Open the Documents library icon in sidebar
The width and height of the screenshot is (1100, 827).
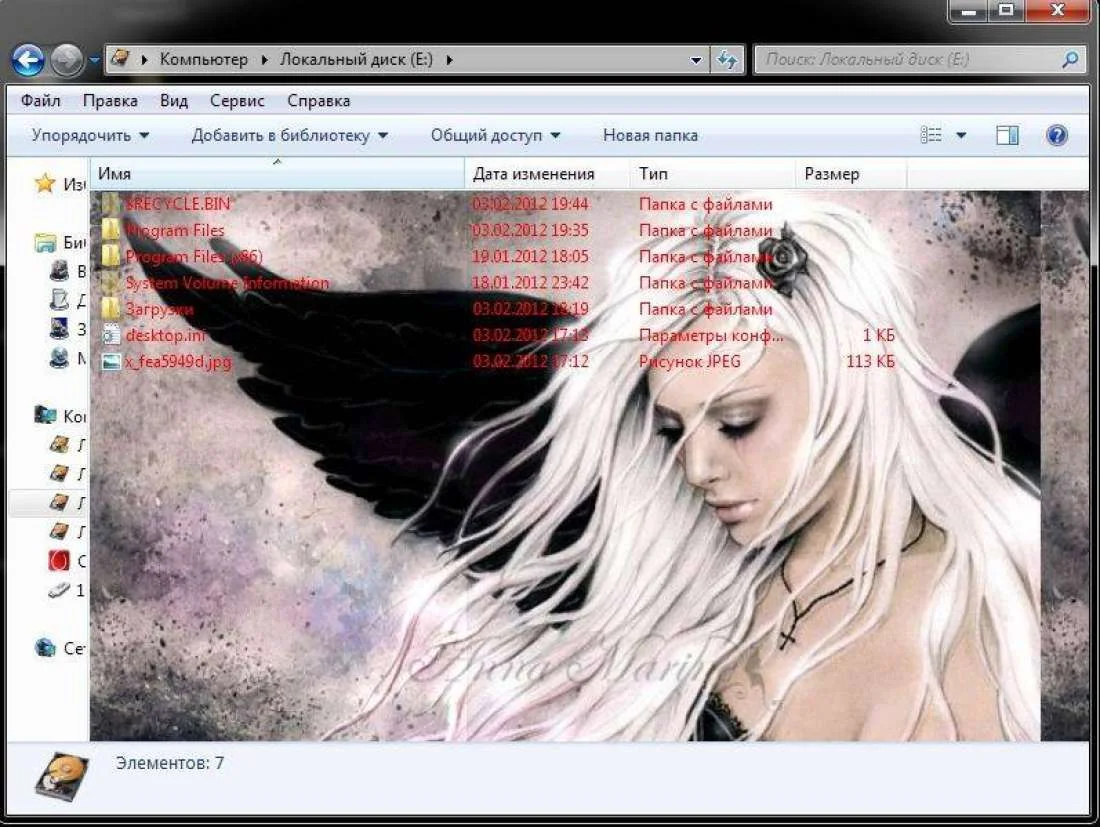[60, 300]
